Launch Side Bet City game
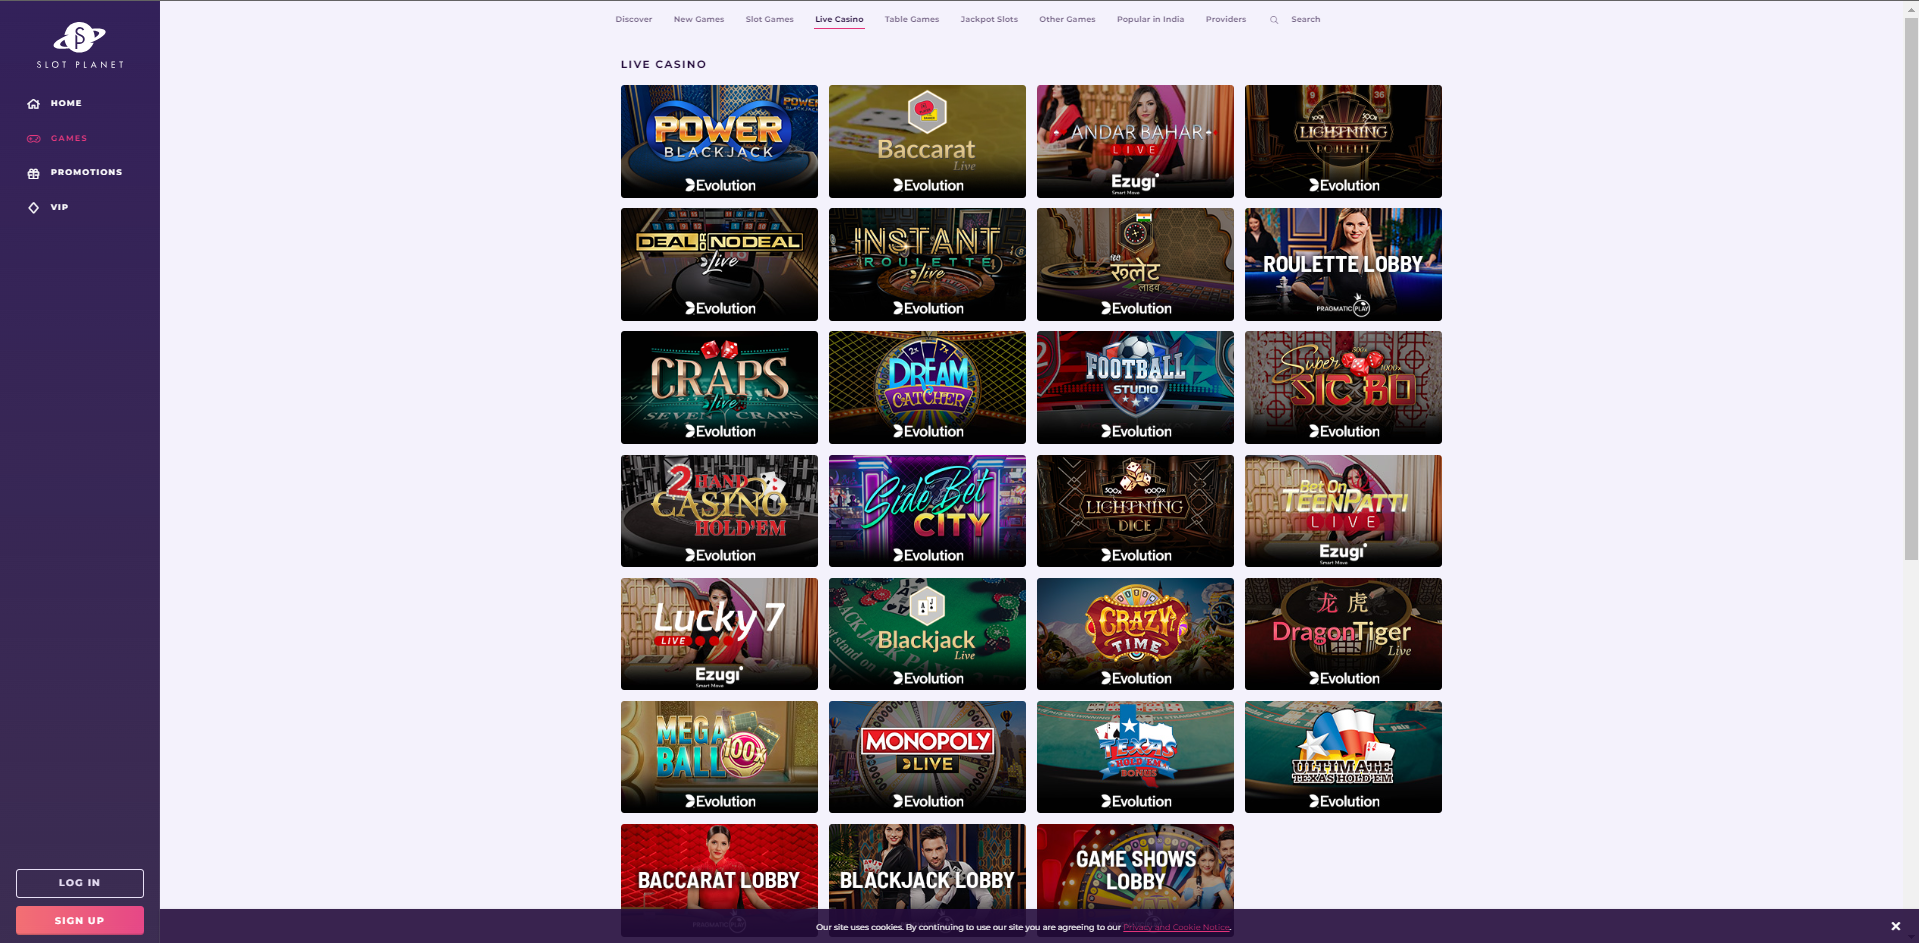 tap(927, 511)
